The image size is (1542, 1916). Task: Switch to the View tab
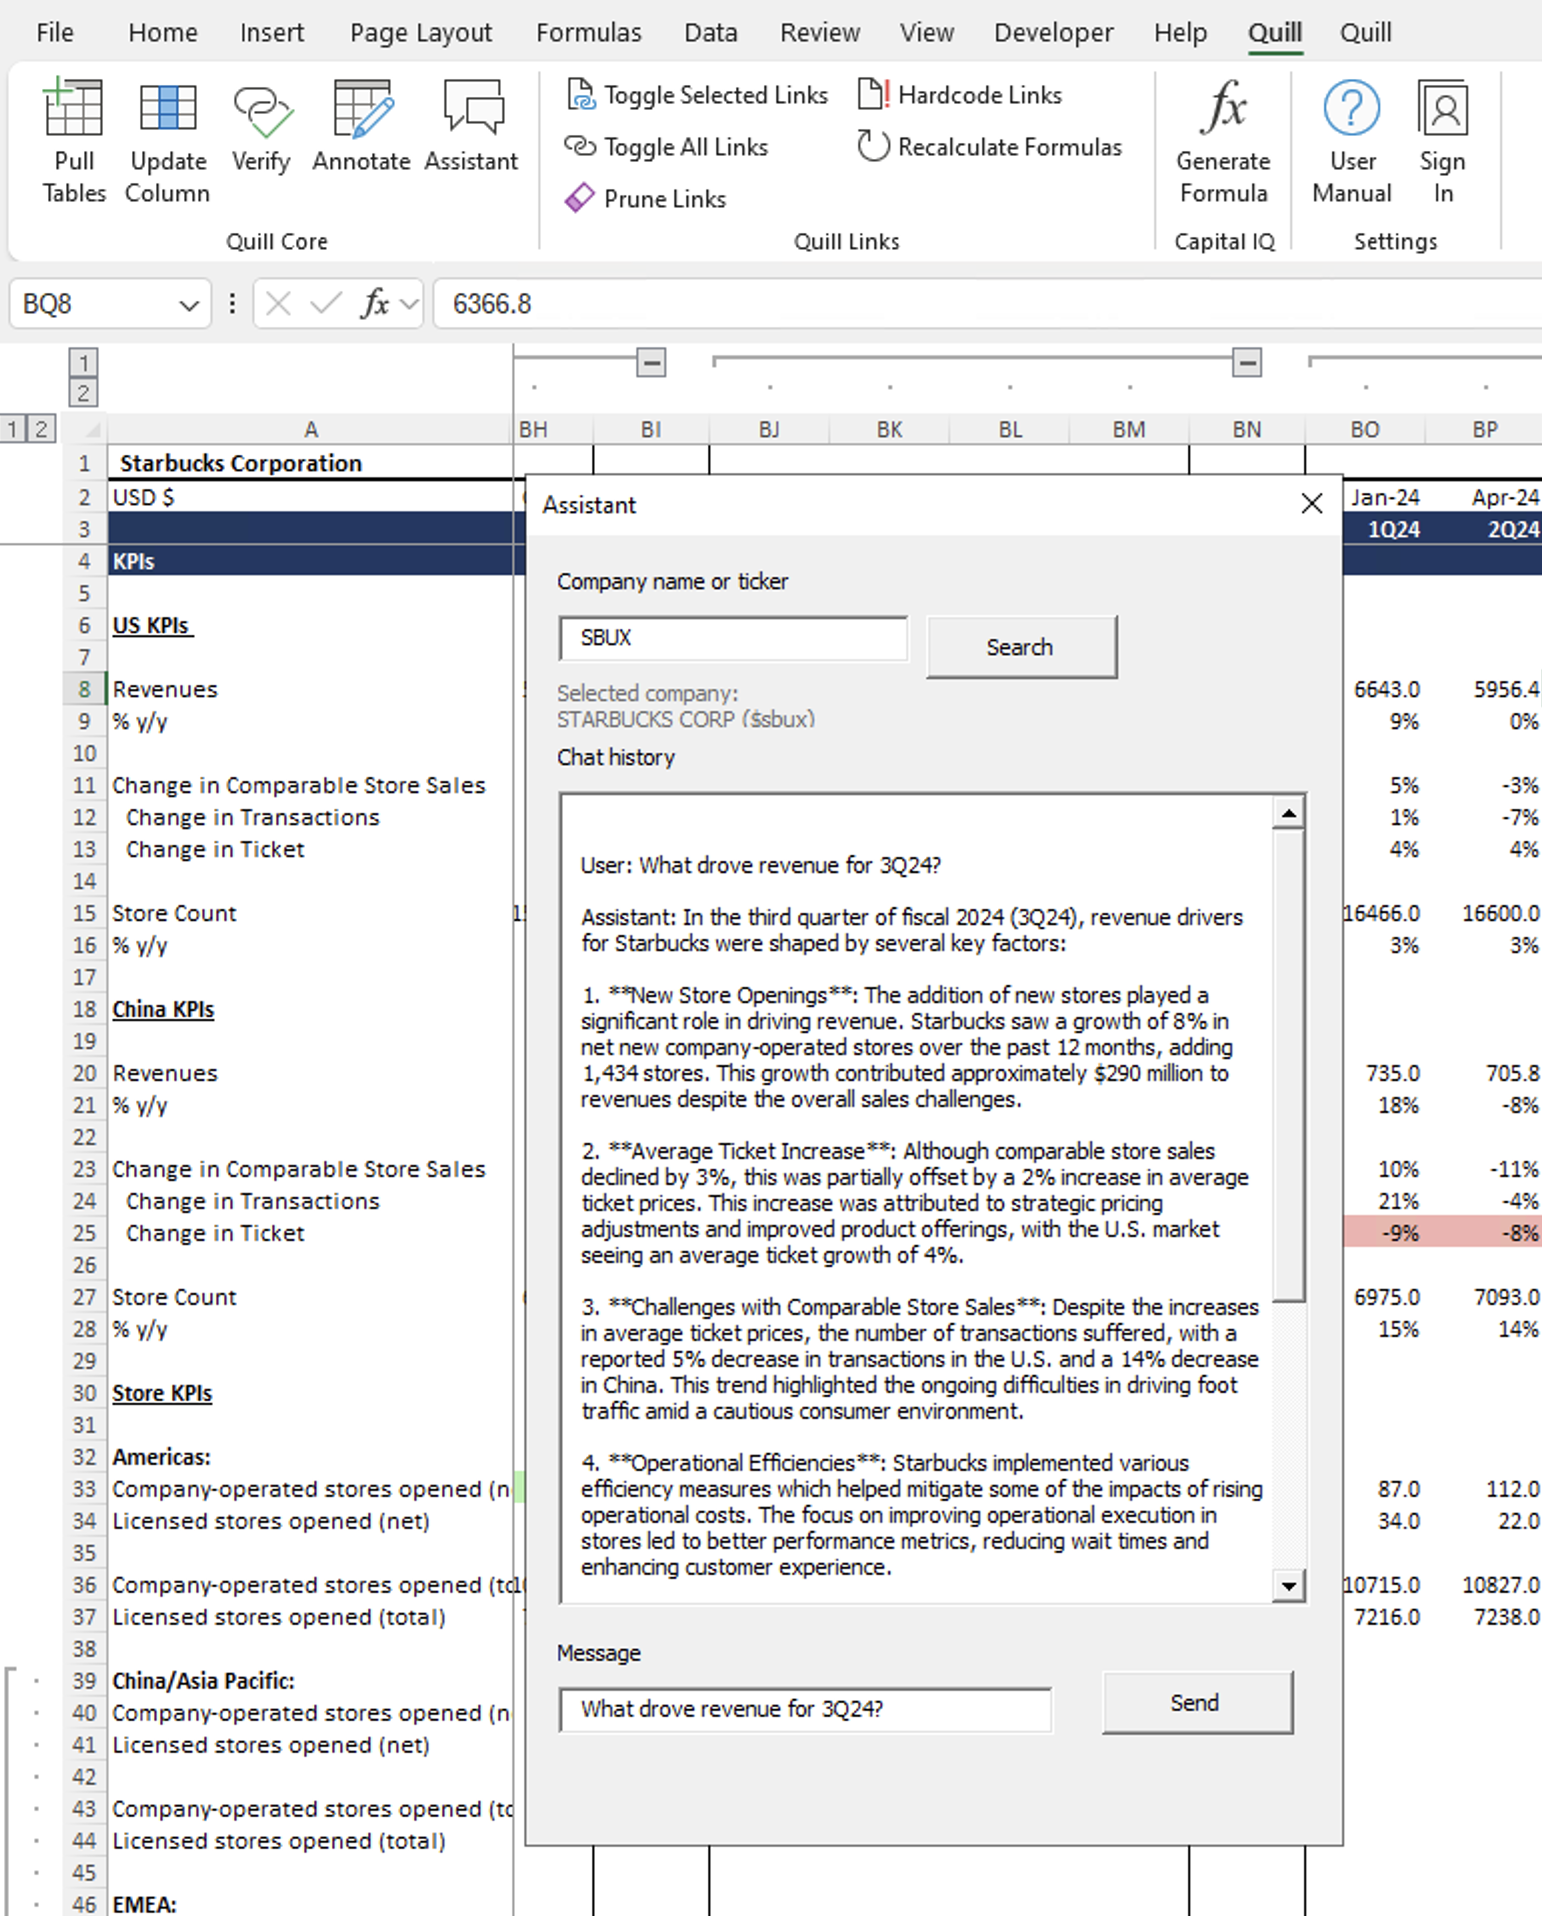tap(927, 33)
